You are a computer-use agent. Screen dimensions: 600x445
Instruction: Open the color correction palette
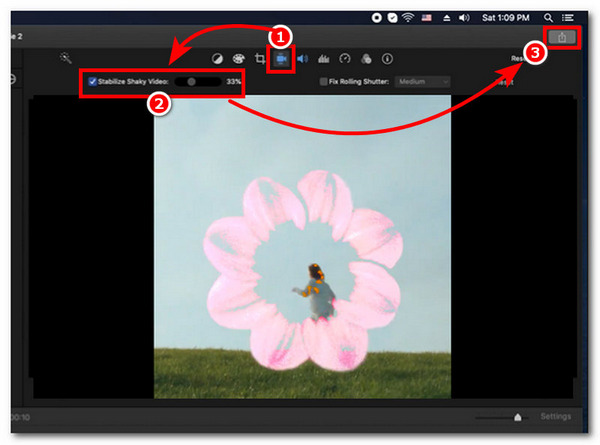click(x=238, y=59)
